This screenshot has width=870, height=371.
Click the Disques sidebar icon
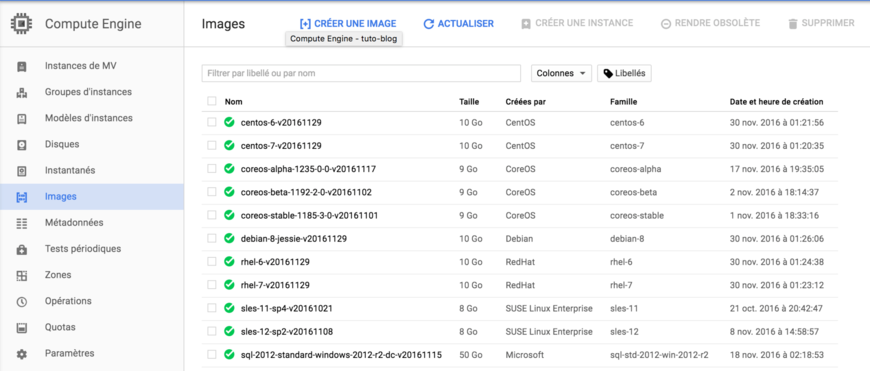(22, 145)
